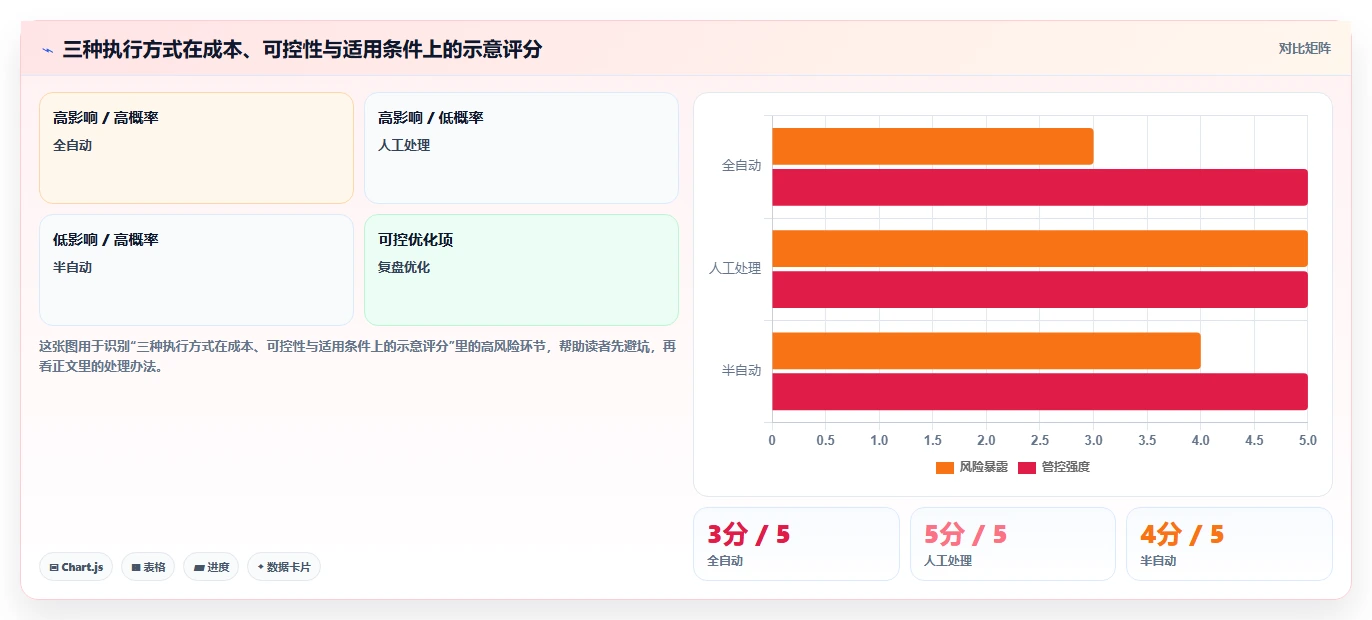Click the 人工处理 y-axis label

[x=735, y=268]
